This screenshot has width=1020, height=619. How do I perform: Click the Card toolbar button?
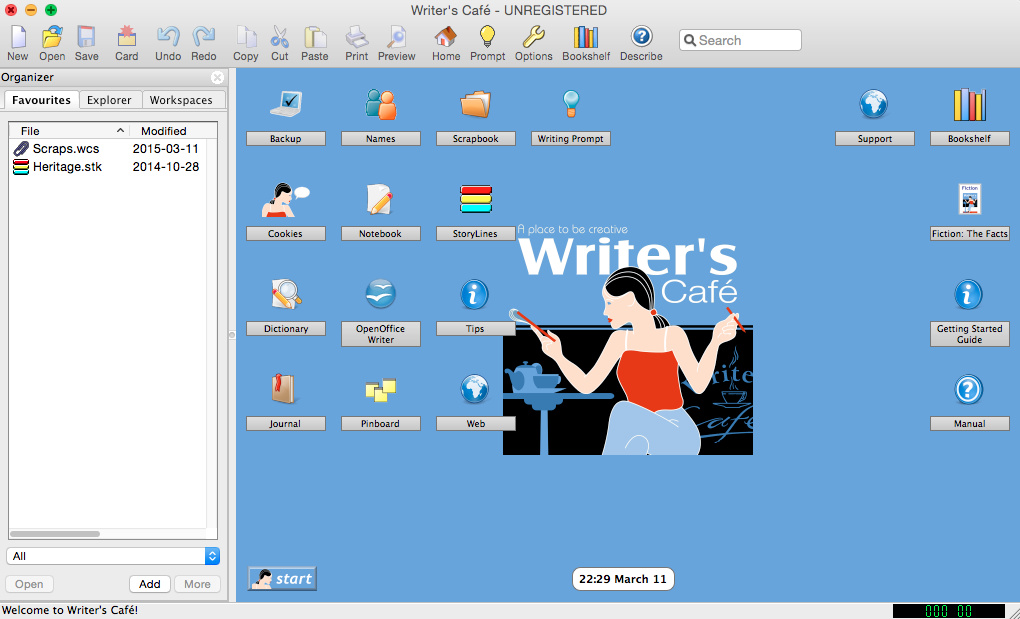(127, 44)
